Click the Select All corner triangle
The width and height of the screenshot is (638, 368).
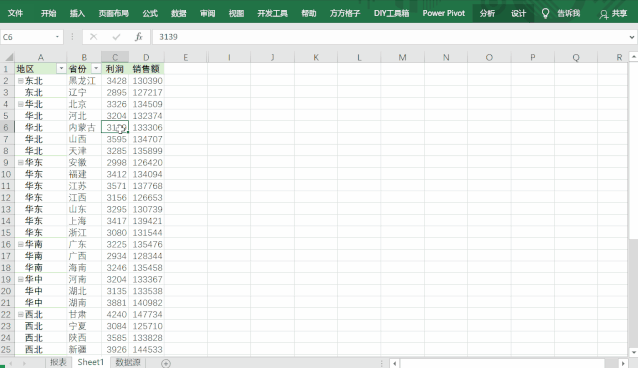point(8,57)
